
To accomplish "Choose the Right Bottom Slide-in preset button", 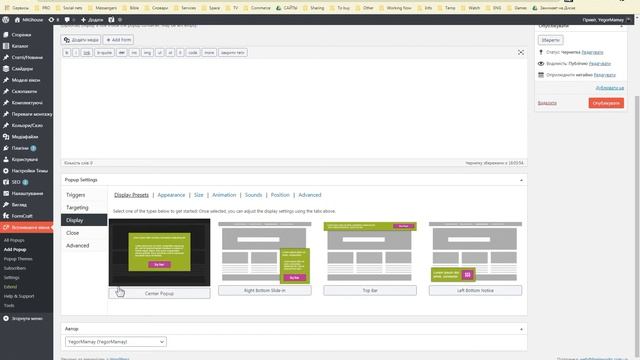I will (265, 291).
